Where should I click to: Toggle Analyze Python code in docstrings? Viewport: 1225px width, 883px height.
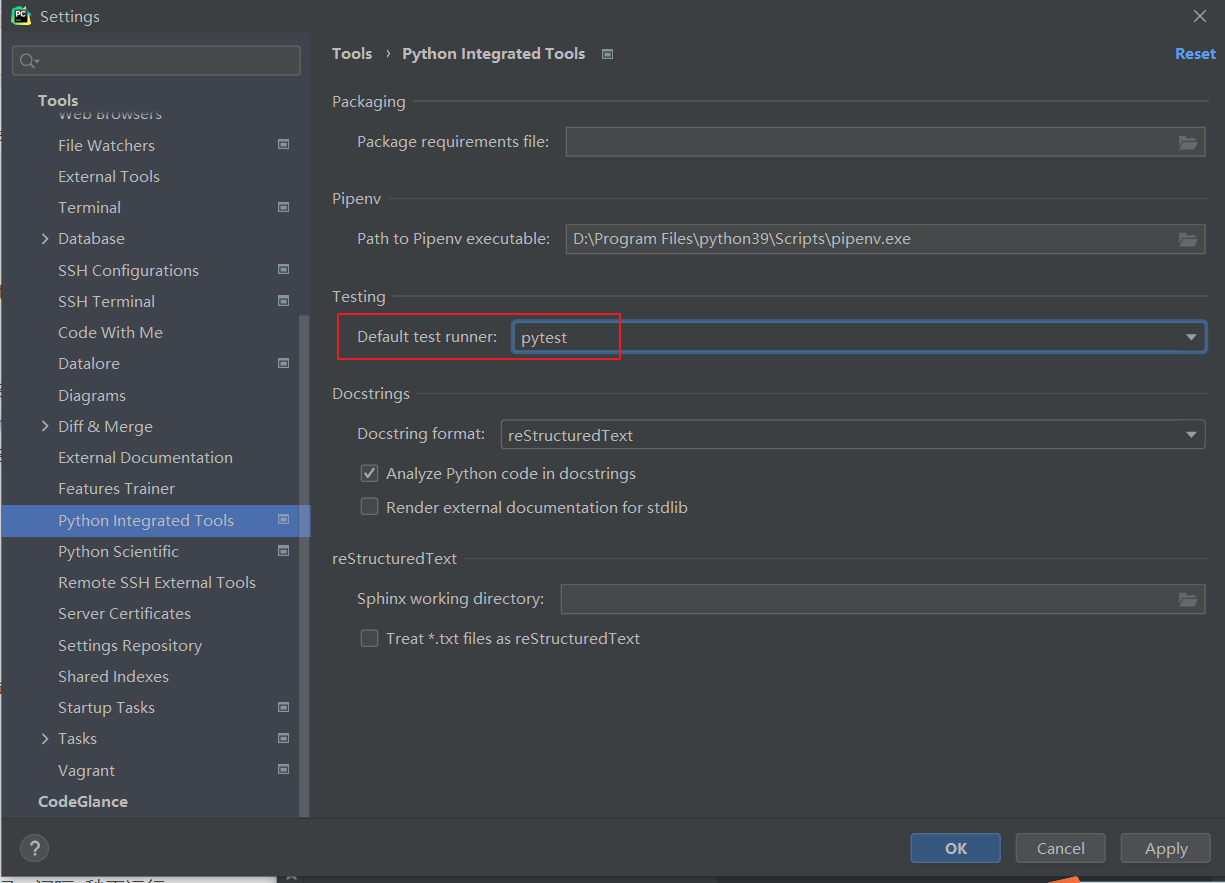(x=370, y=473)
